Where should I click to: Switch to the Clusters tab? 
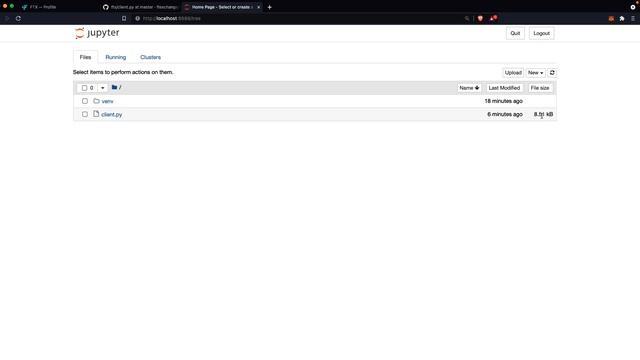click(x=150, y=57)
